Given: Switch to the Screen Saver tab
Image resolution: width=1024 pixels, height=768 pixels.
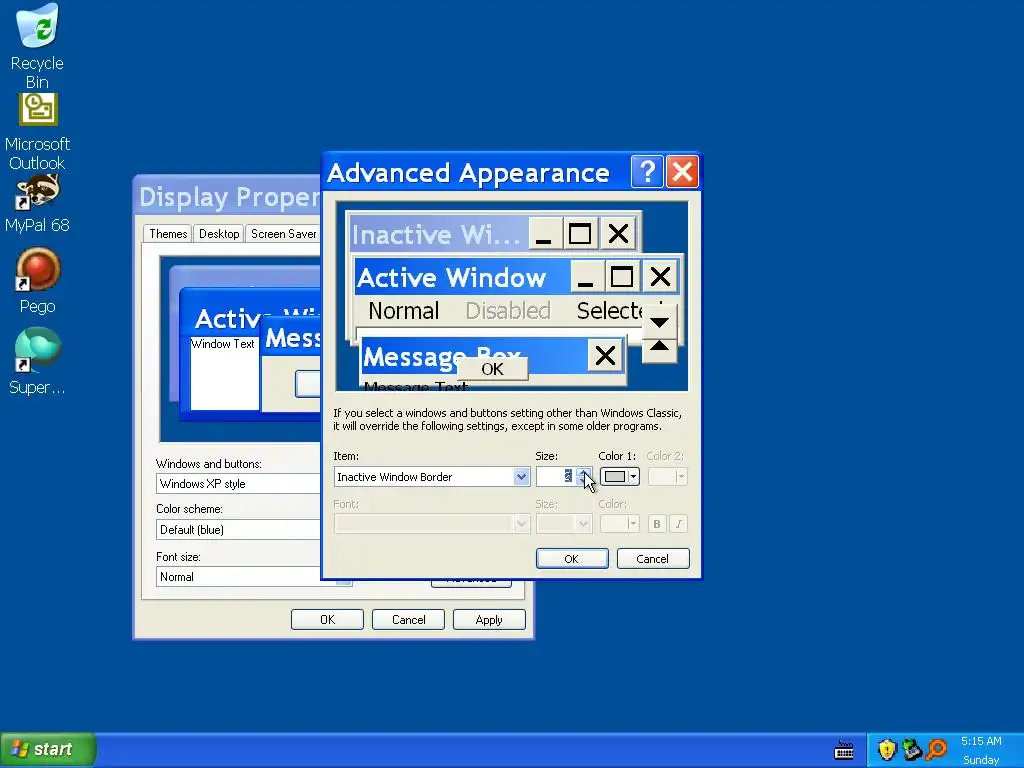Looking at the screenshot, I should click(x=283, y=234).
